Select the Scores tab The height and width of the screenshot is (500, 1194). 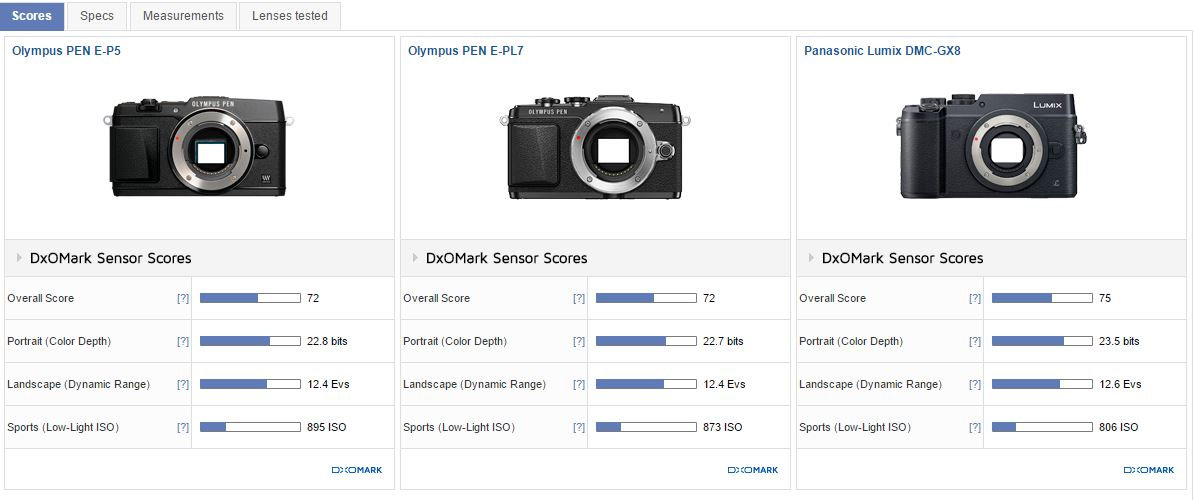32,16
